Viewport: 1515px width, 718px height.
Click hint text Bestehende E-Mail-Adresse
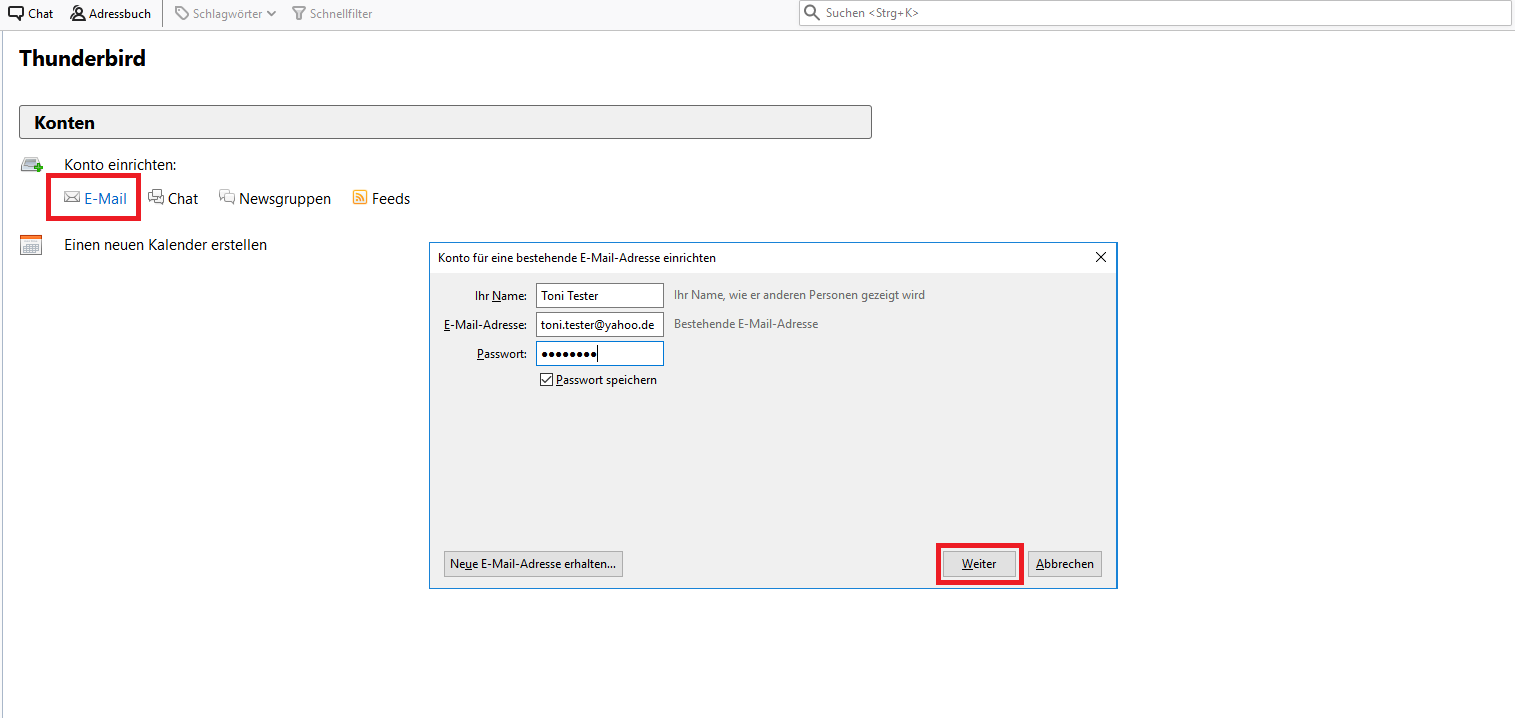pyautogui.click(x=746, y=324)
